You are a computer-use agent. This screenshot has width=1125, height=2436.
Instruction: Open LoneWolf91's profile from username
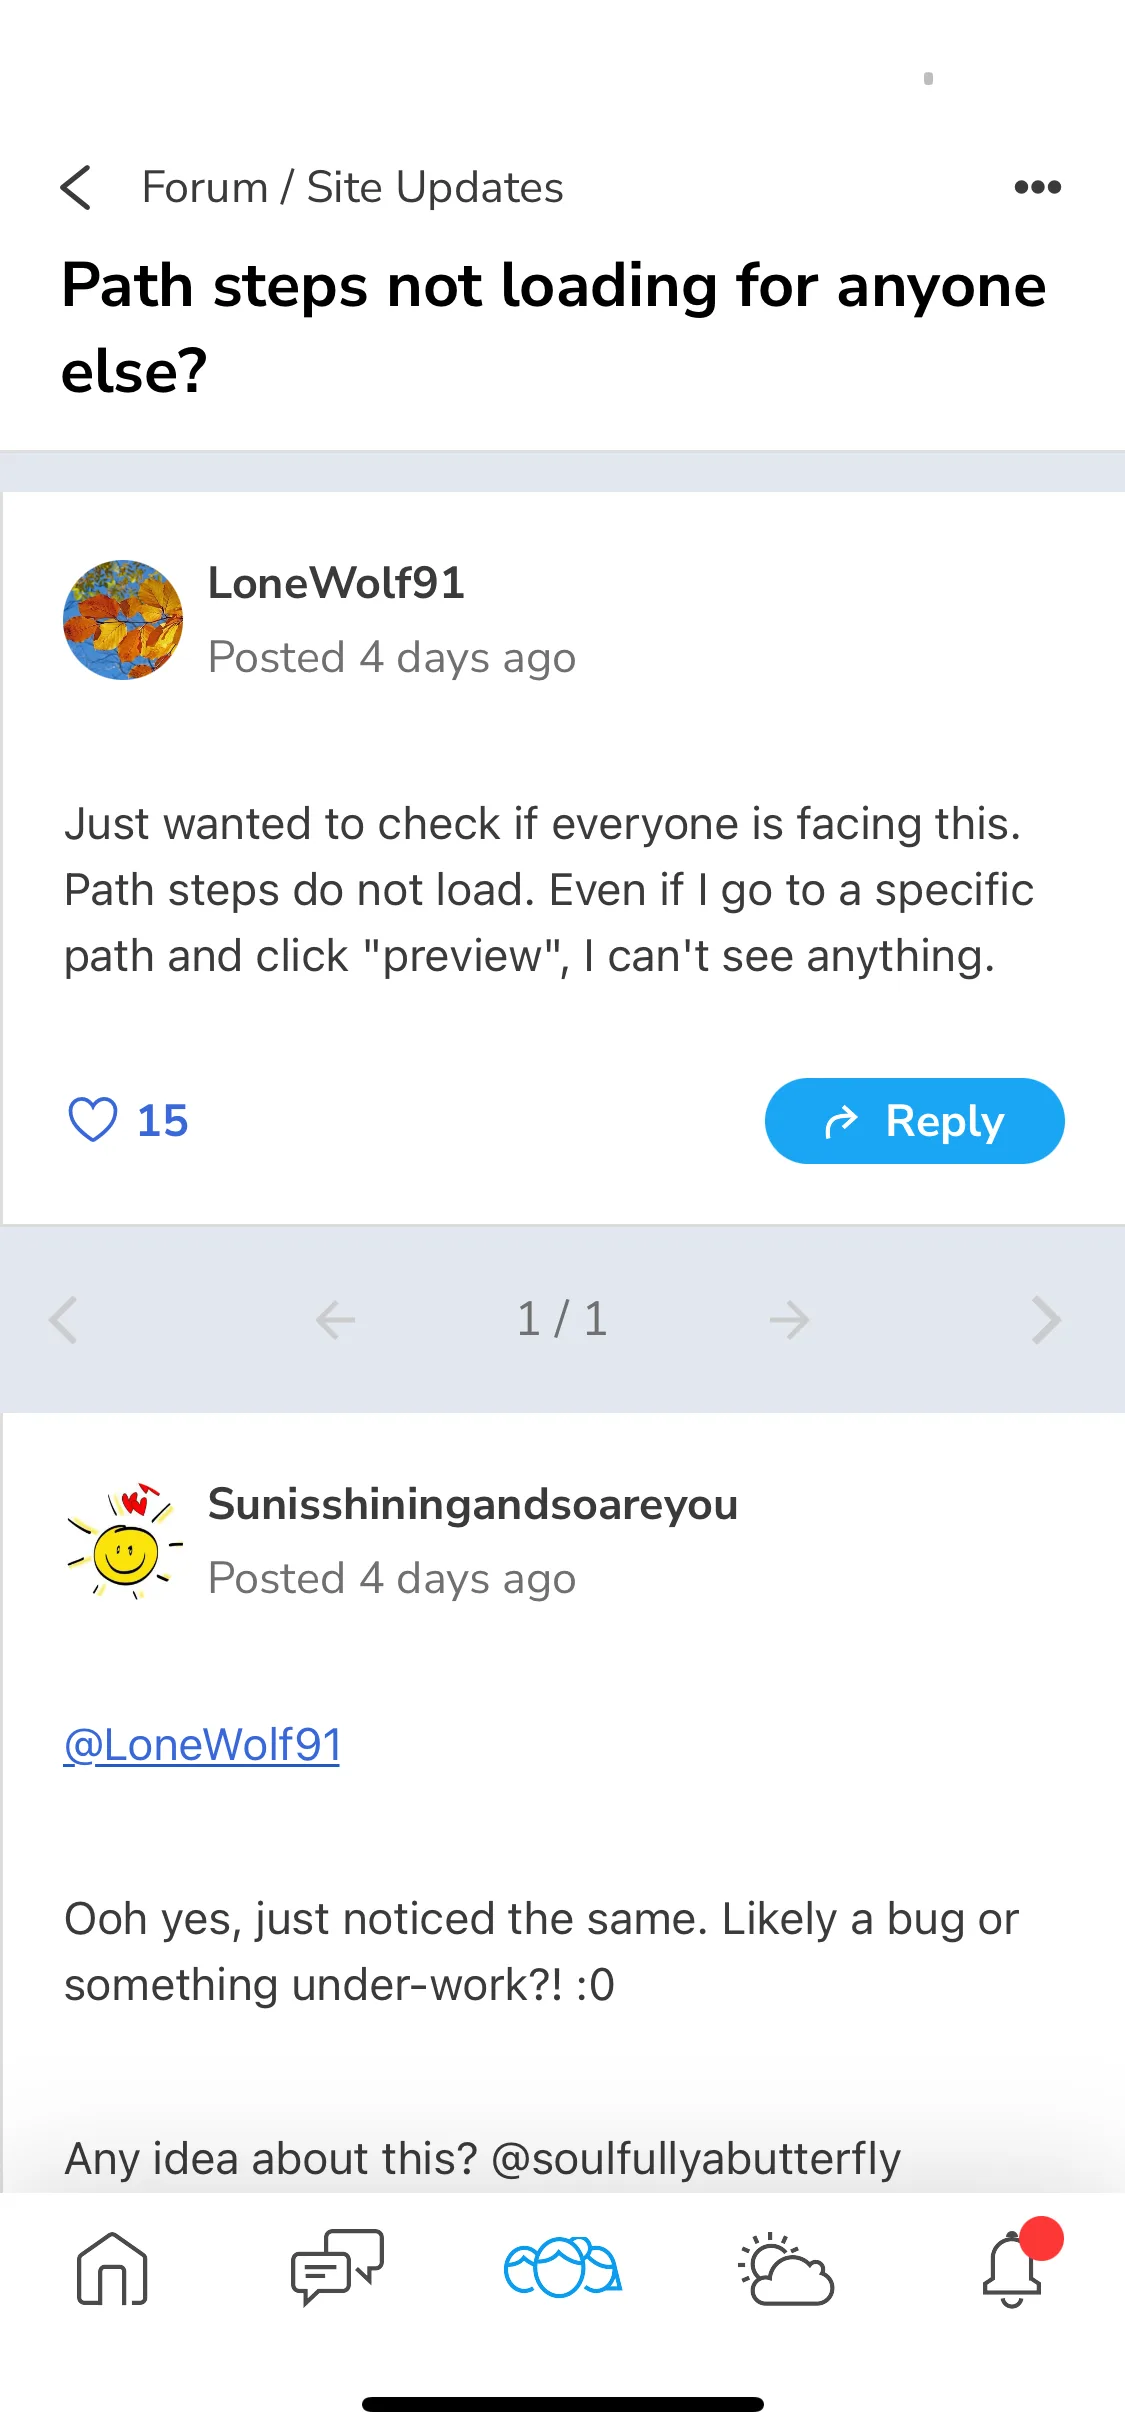click(x=336, y=583)
